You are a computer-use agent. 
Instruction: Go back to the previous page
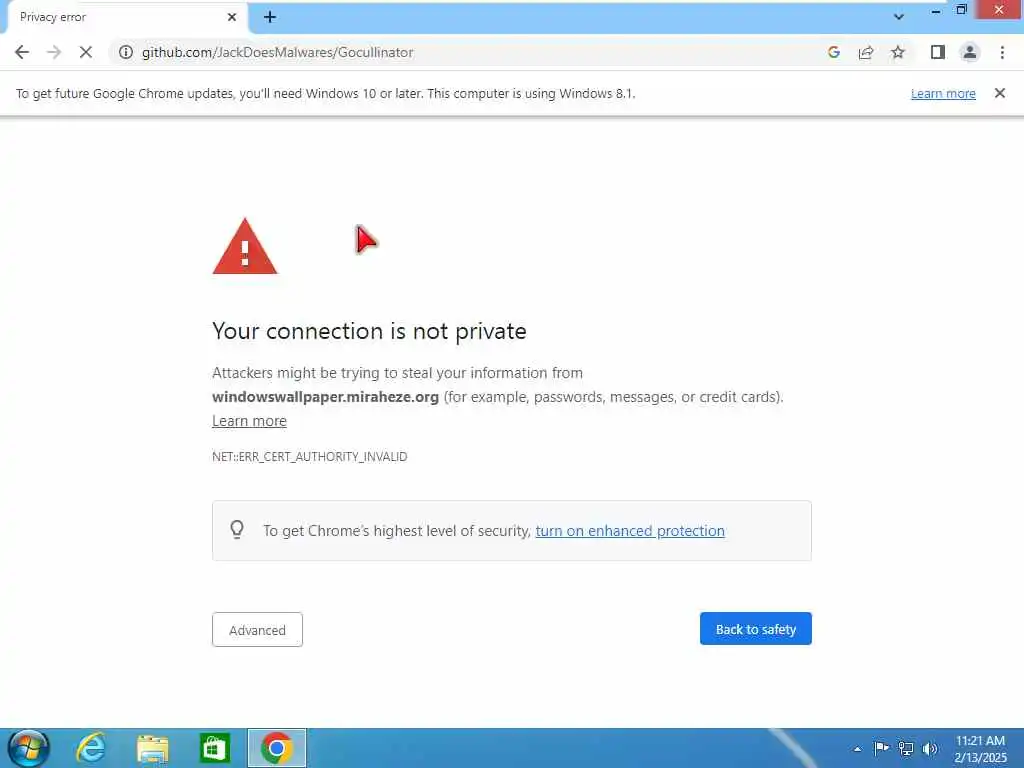(22, 52)
